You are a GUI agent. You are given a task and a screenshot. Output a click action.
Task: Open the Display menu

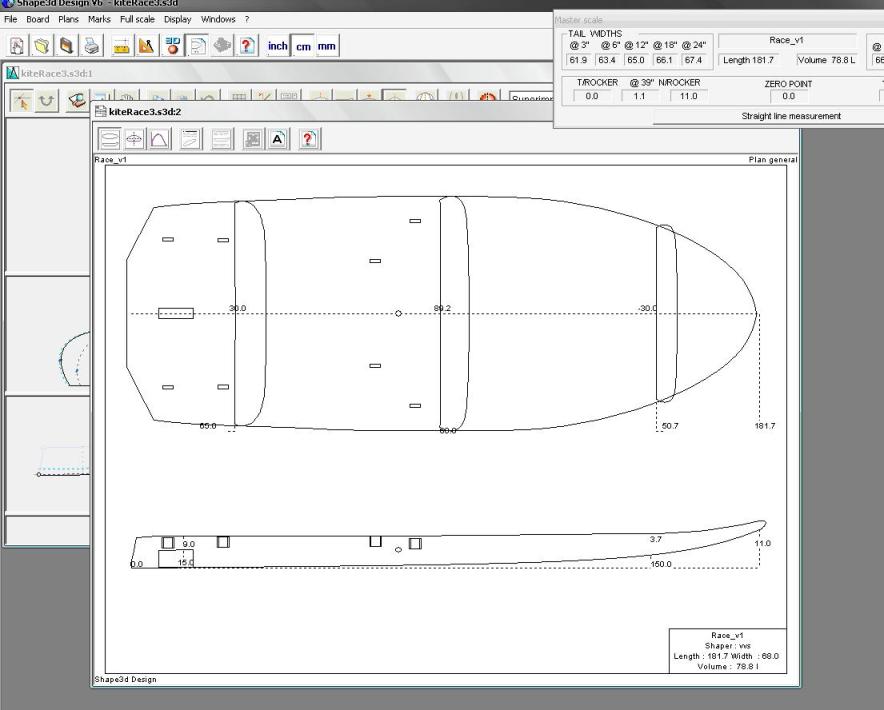(x=177, y=19)
